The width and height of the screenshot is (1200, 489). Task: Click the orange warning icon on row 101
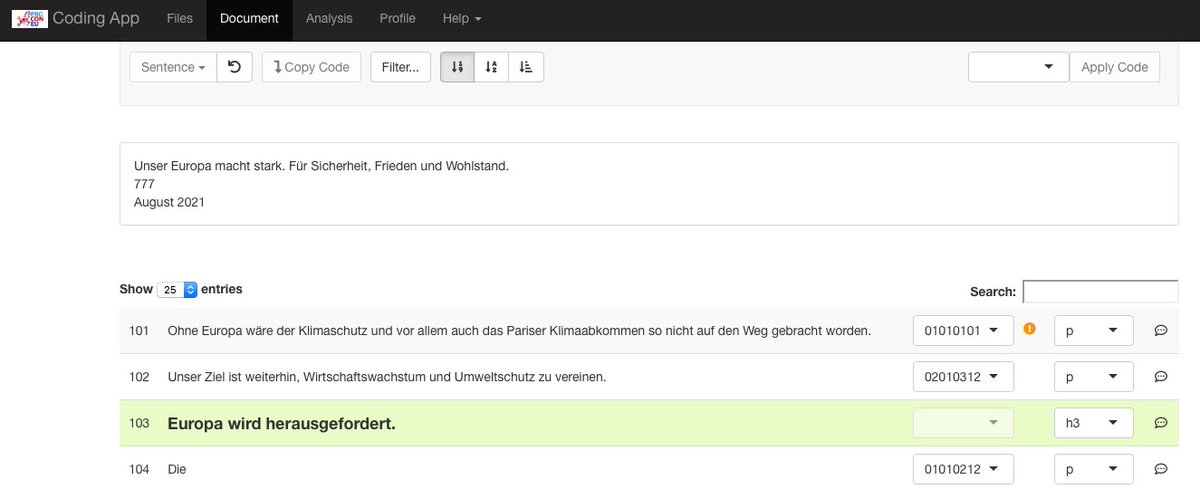point(1030,328)
